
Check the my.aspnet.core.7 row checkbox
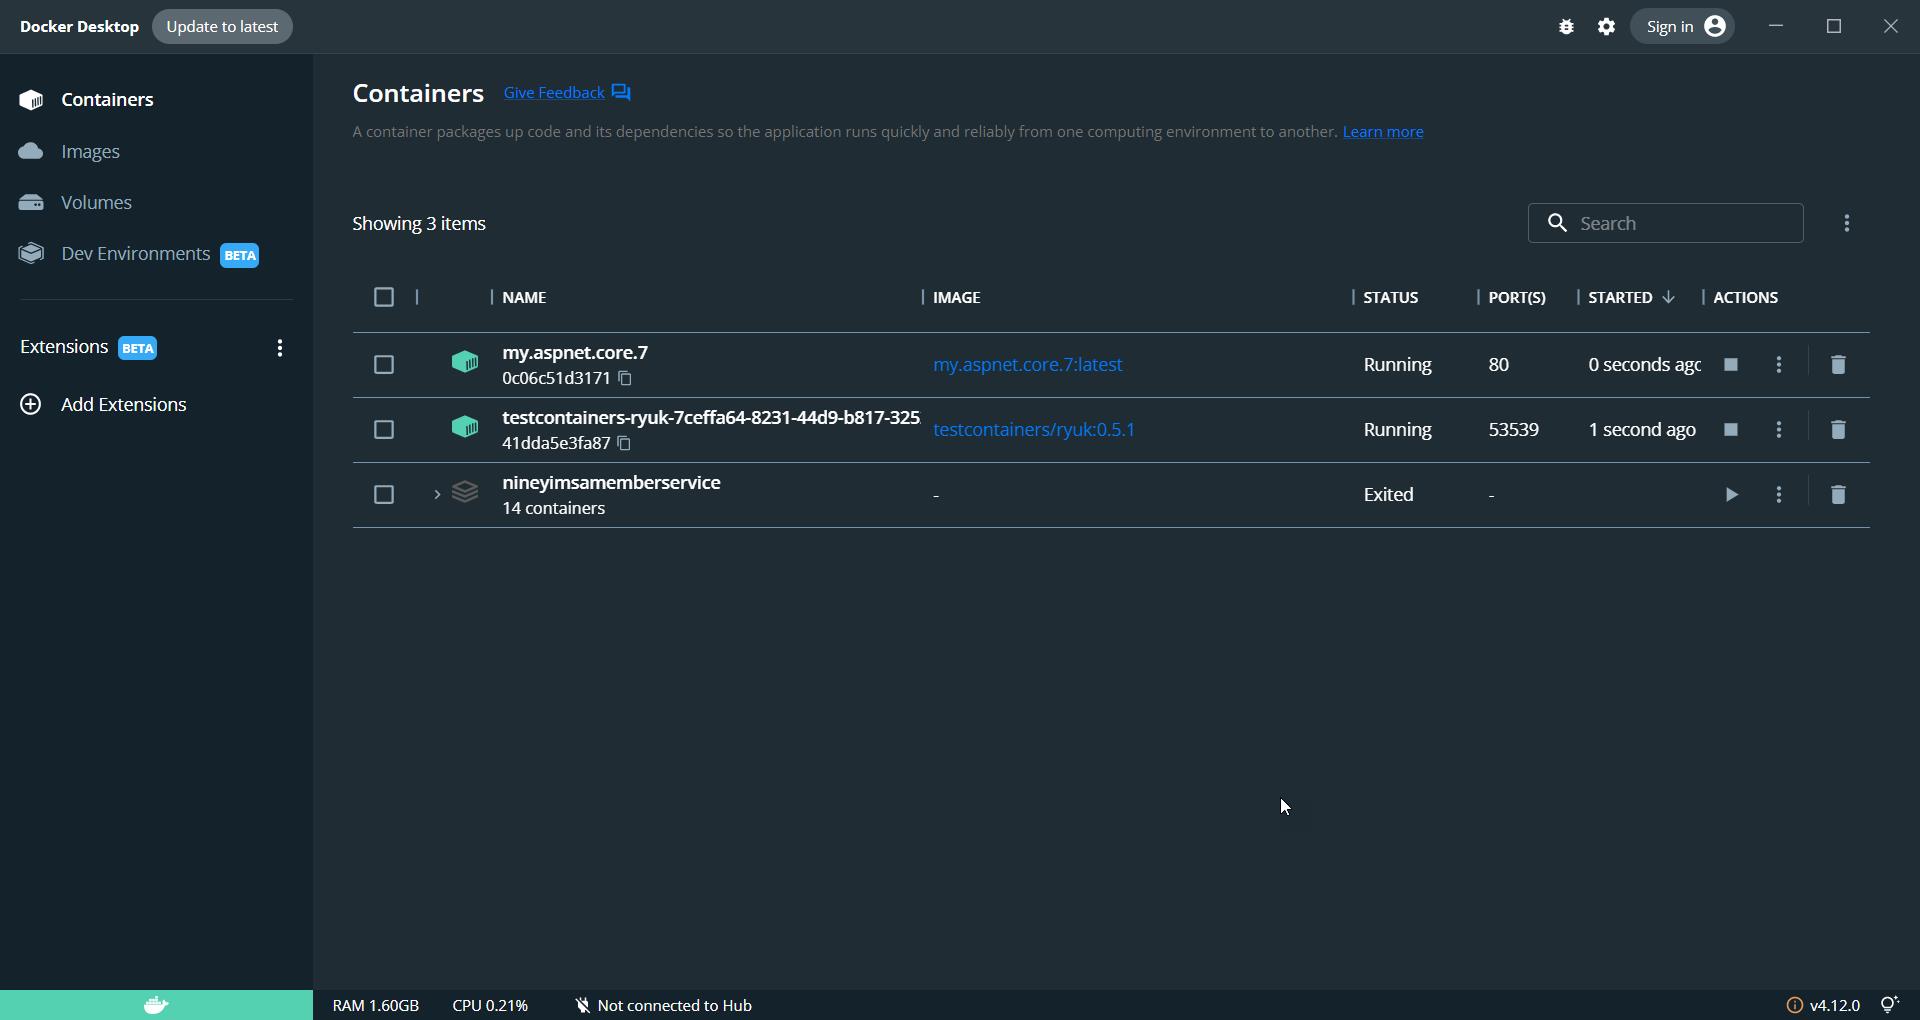click(384, 365)
